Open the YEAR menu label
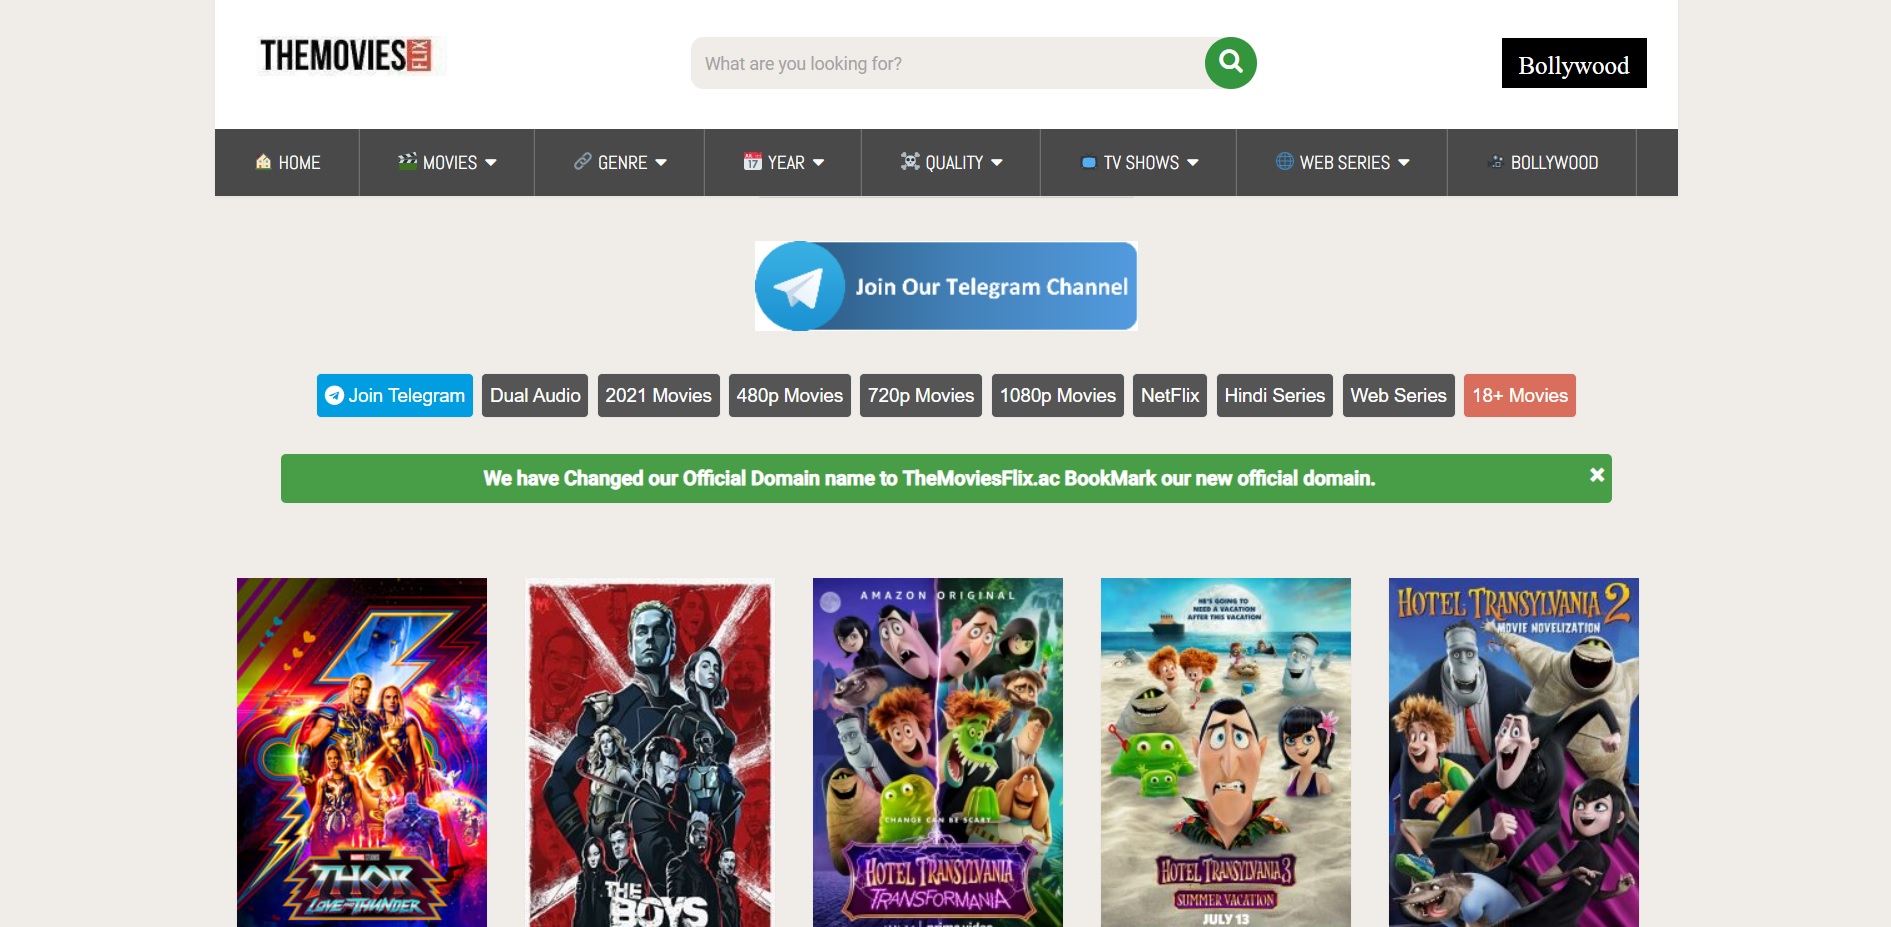Screen dimensions: 1891x927 786,163
